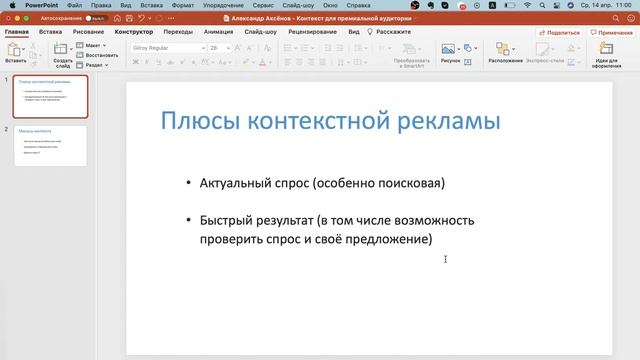The height and width of the screenshot is (360, 640).
Task: Click the search magnifier in PowerPoint title bar
Action: (616, 18)
